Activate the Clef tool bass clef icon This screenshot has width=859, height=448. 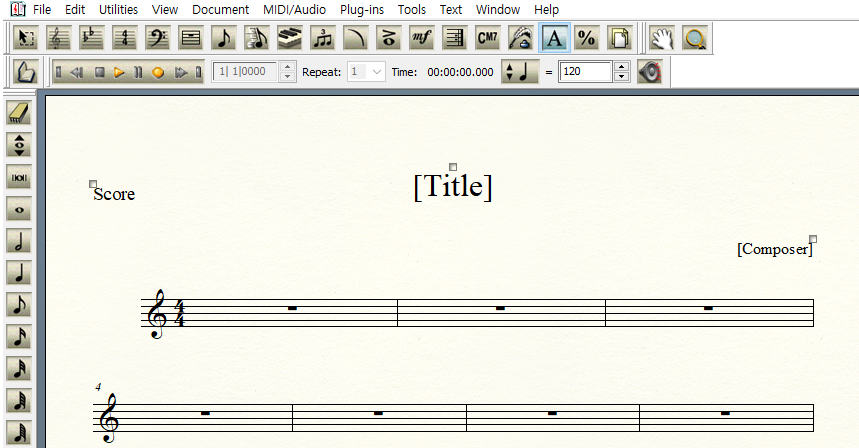(x=157, y=38)
